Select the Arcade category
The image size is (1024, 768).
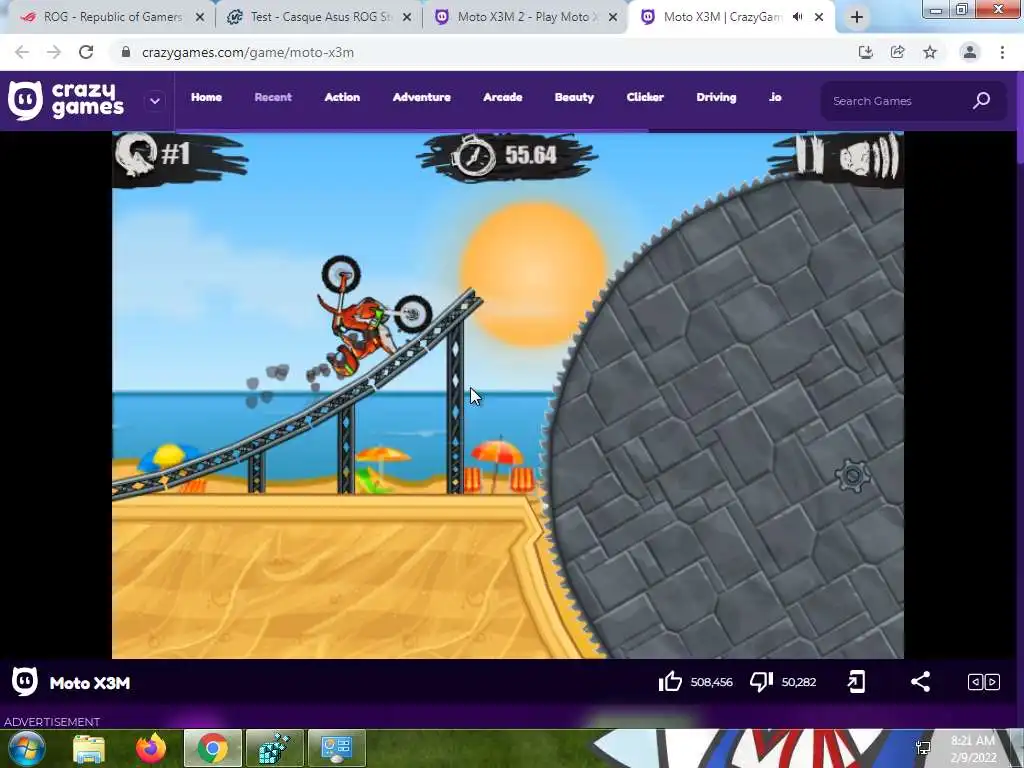click(502, 97)
